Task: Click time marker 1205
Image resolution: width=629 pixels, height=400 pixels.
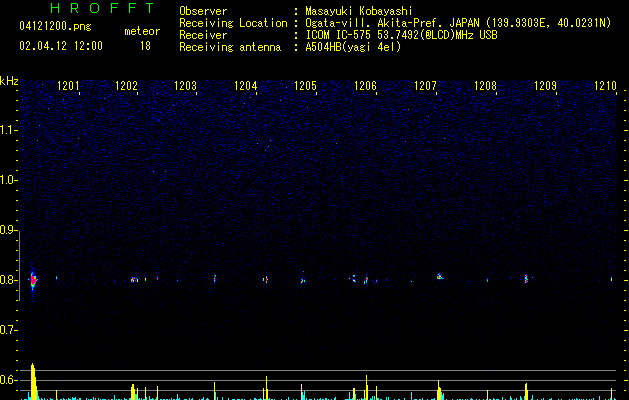Action: (x=305, y=86)
